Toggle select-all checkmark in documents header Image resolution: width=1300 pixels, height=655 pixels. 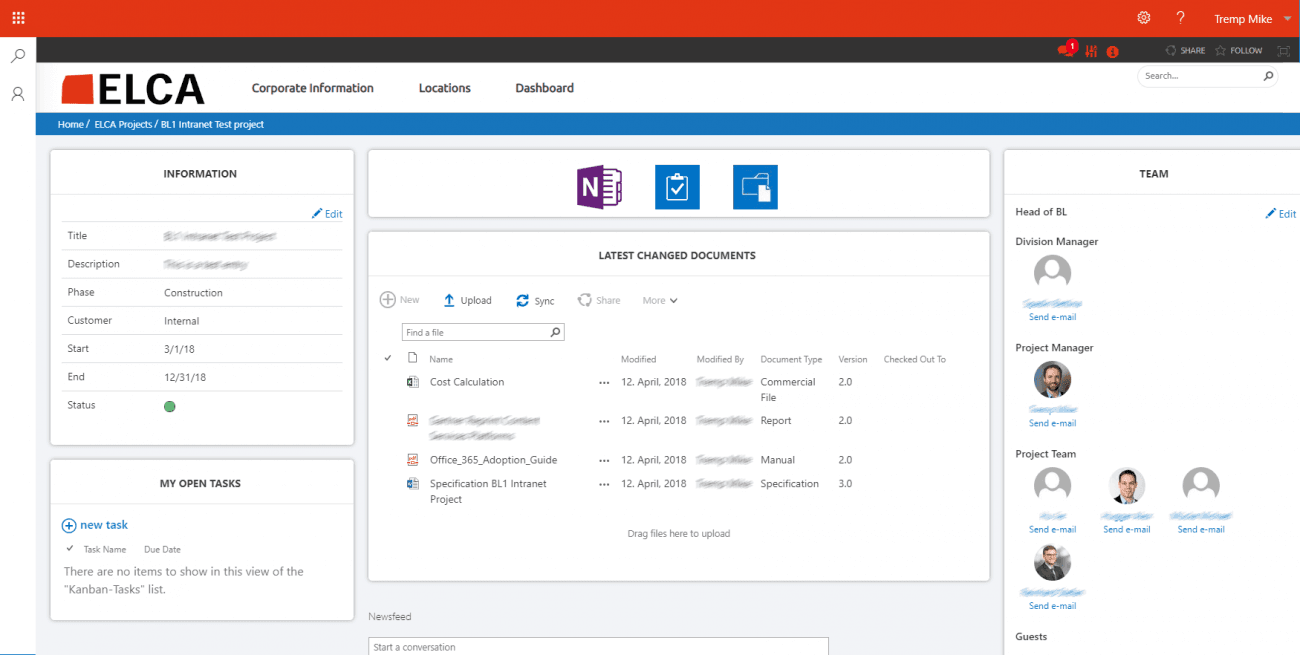tap(388, 358)
